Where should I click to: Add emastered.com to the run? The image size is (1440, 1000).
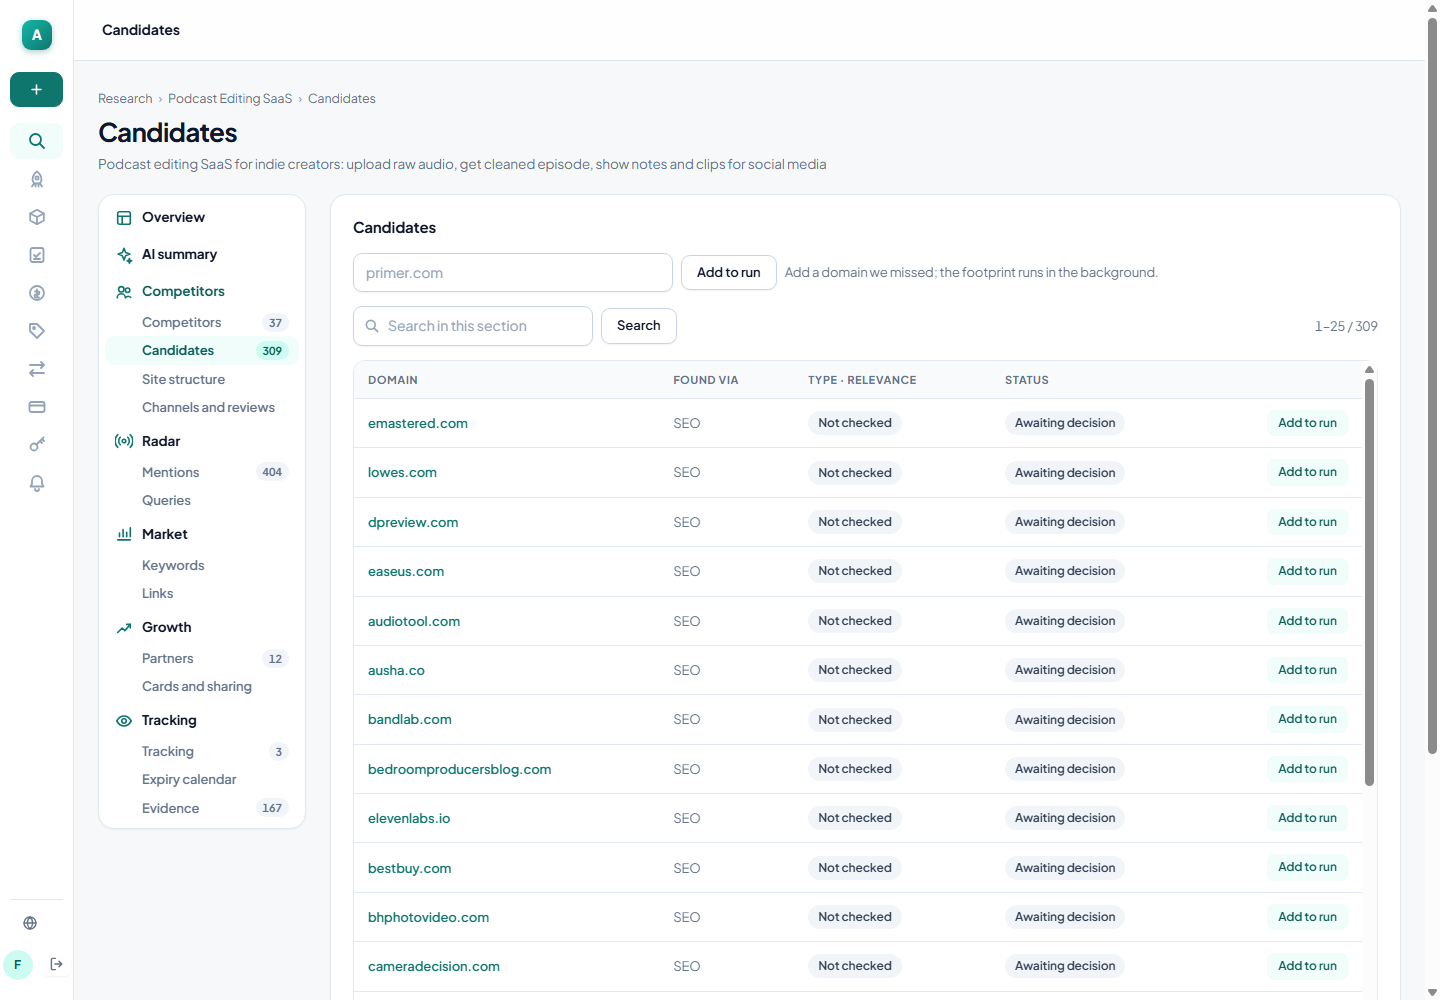1307,423
